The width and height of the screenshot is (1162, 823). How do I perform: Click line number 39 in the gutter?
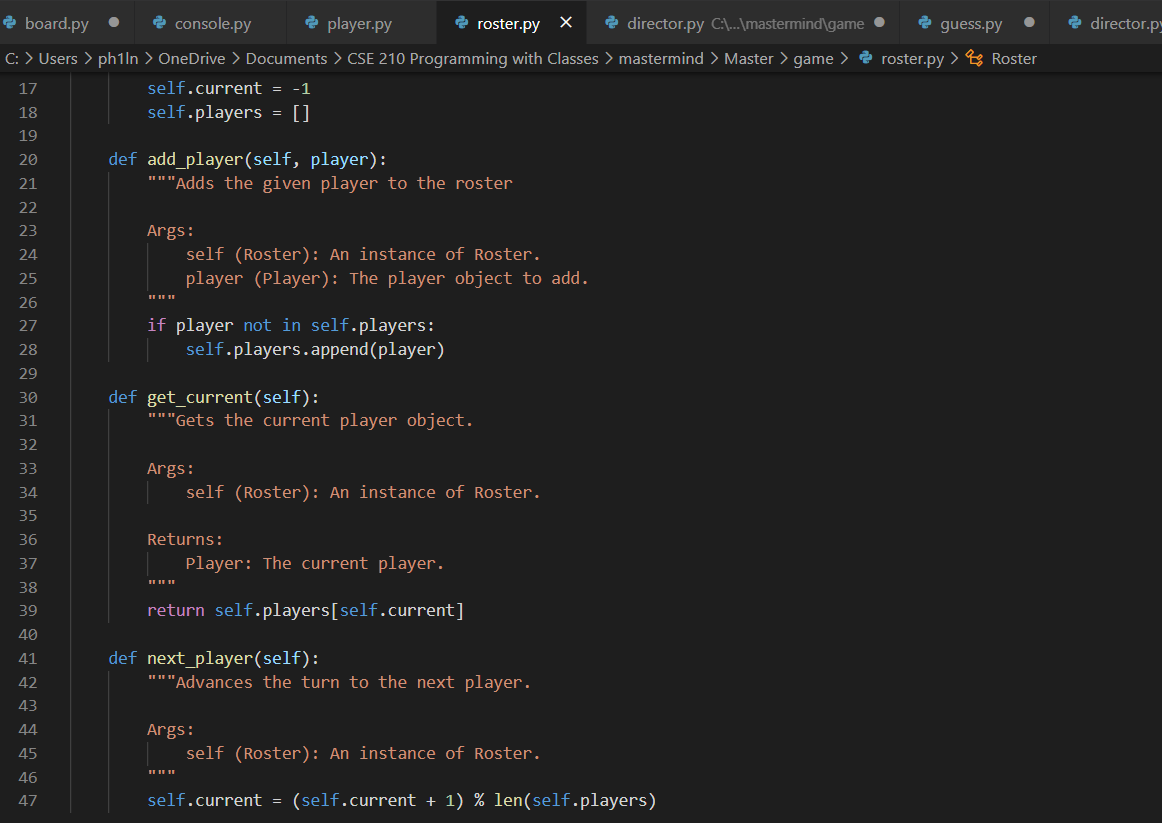pyautogui.click(x=28, y=610)
